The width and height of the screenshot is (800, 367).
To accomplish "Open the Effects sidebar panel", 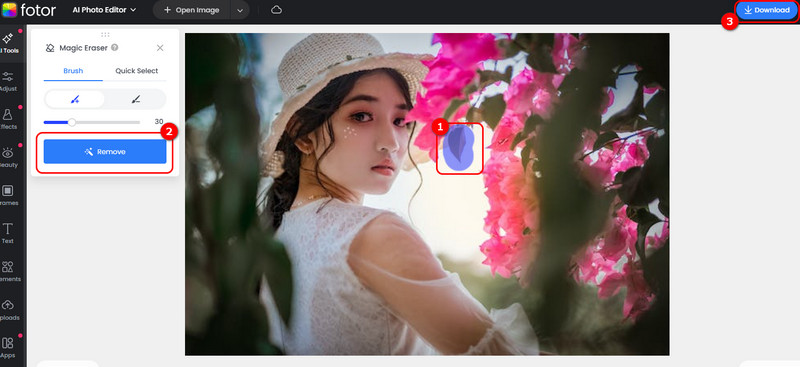I will pyautogui.click(x=8, y=119).
